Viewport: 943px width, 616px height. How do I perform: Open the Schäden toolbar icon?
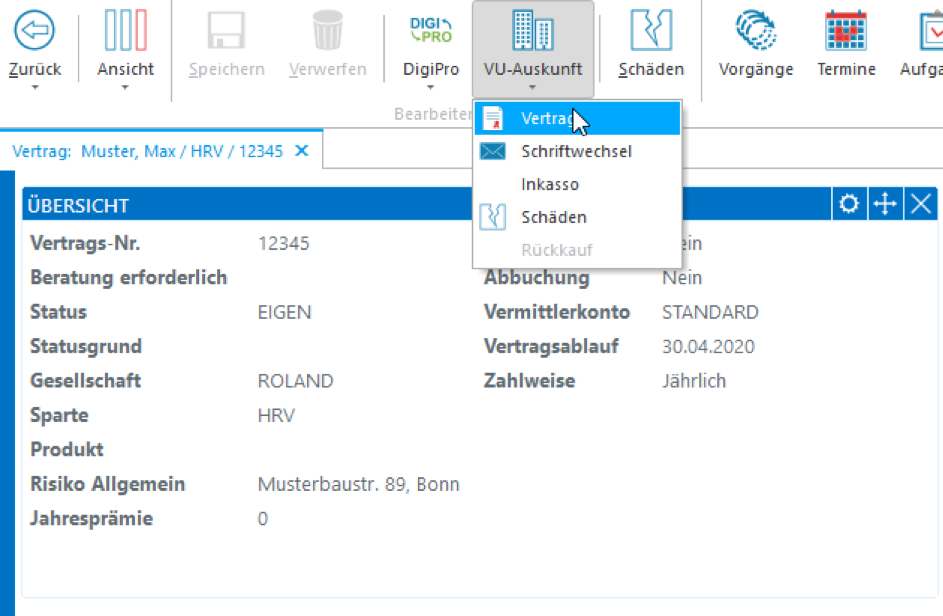[x=651, y=31]
